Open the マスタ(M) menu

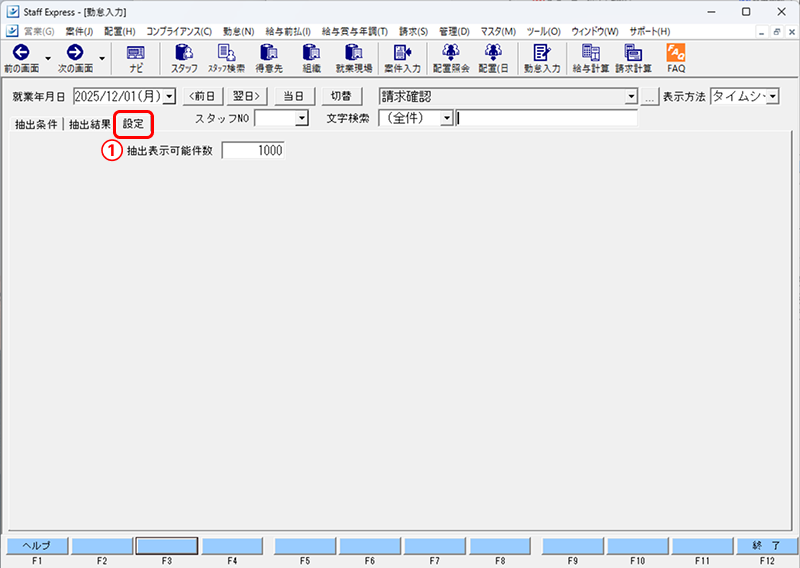[x=498, y=32]
